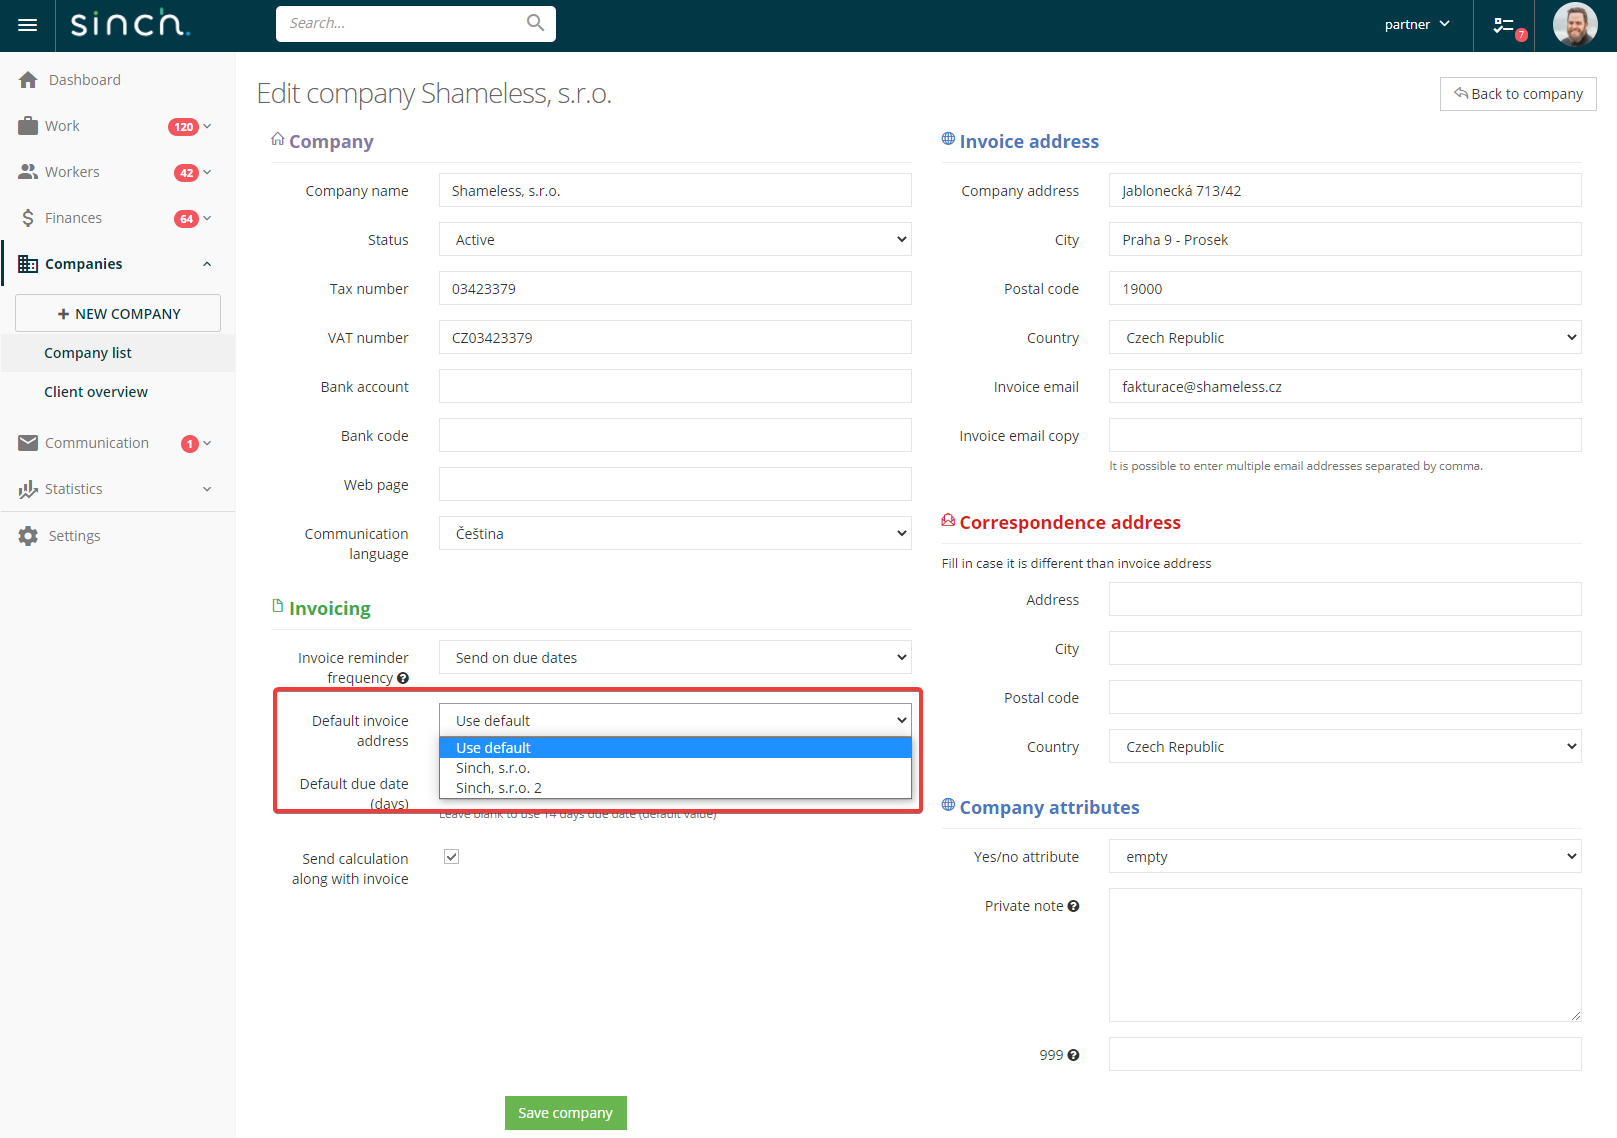Select Sinch, s.r.o. in the open dropdown
The width and height of the screenshot is (1617, 1138).
point(493,767)
